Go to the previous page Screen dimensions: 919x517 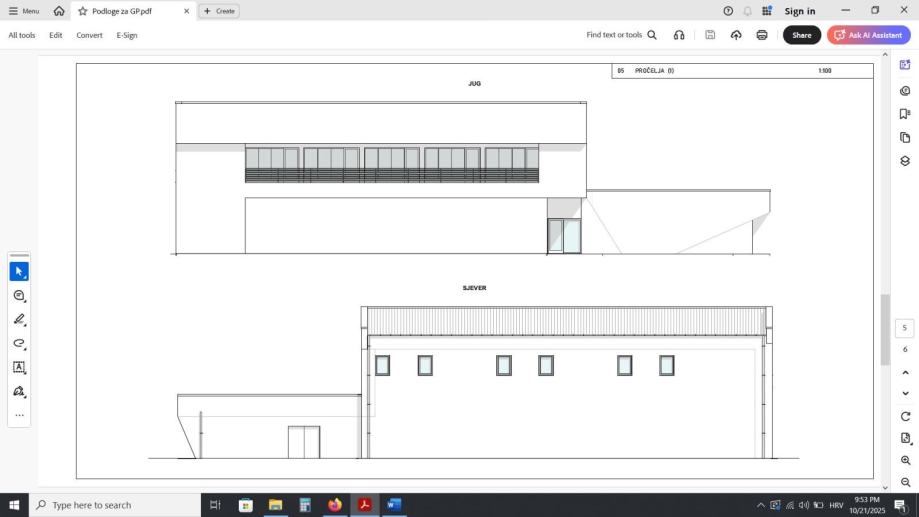(905, 373)
